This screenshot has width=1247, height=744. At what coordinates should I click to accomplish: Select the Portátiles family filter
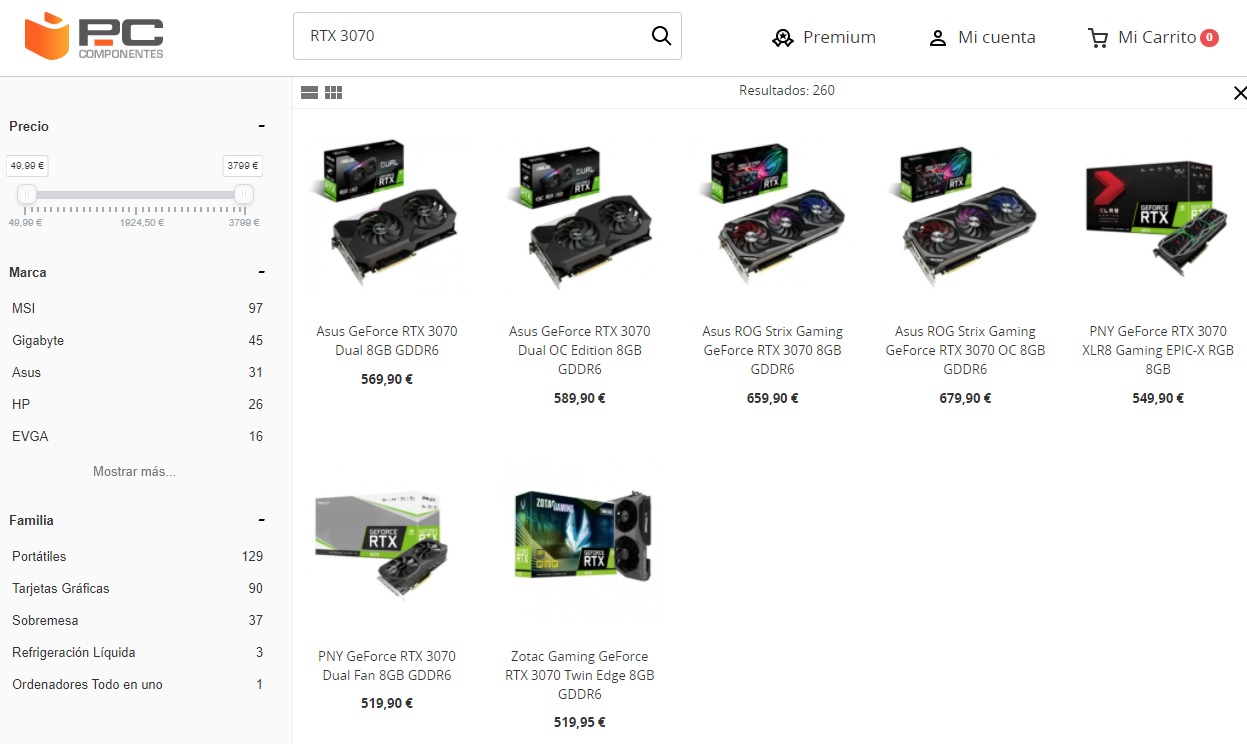pyautogui.click(x=137, y=556)
